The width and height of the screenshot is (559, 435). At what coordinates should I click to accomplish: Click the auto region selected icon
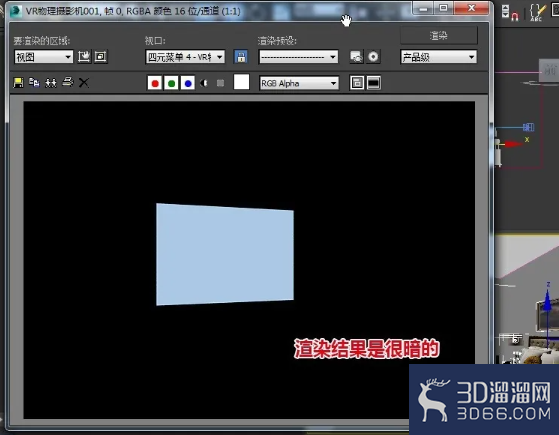tap(101, 56)
